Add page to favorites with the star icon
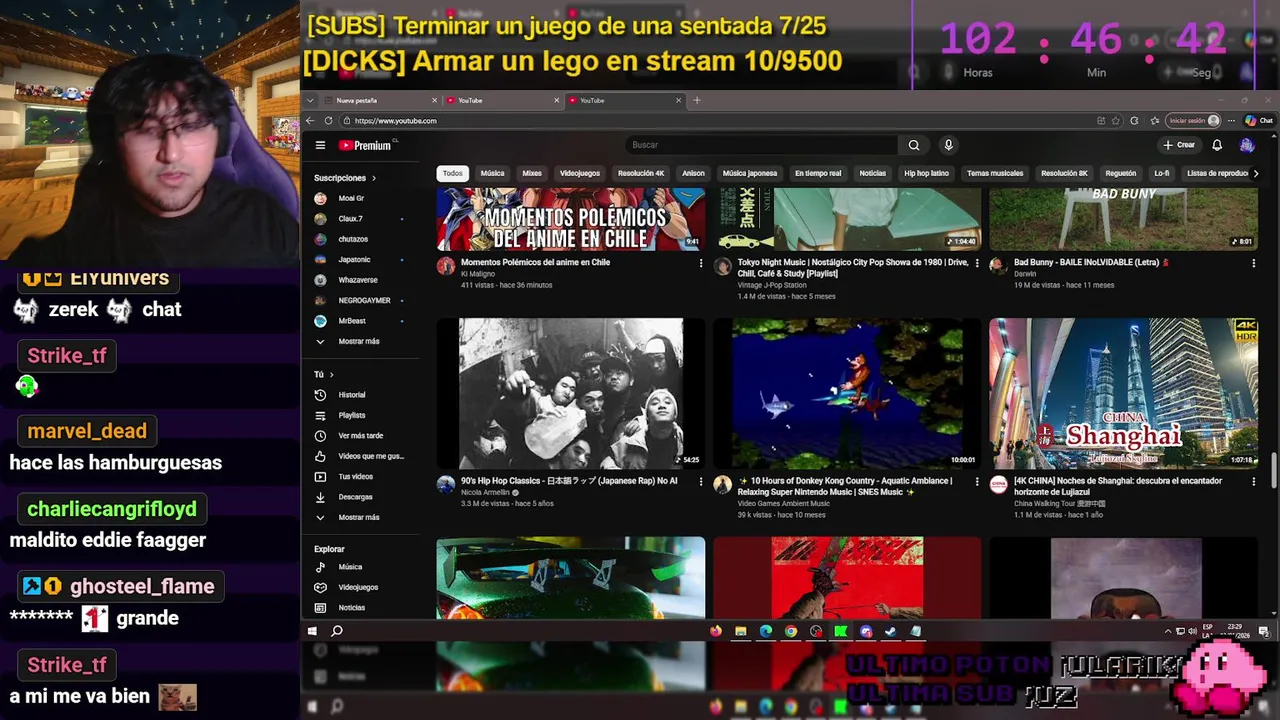Viewport: 1280px width, 720px height. coord(1116,121)
